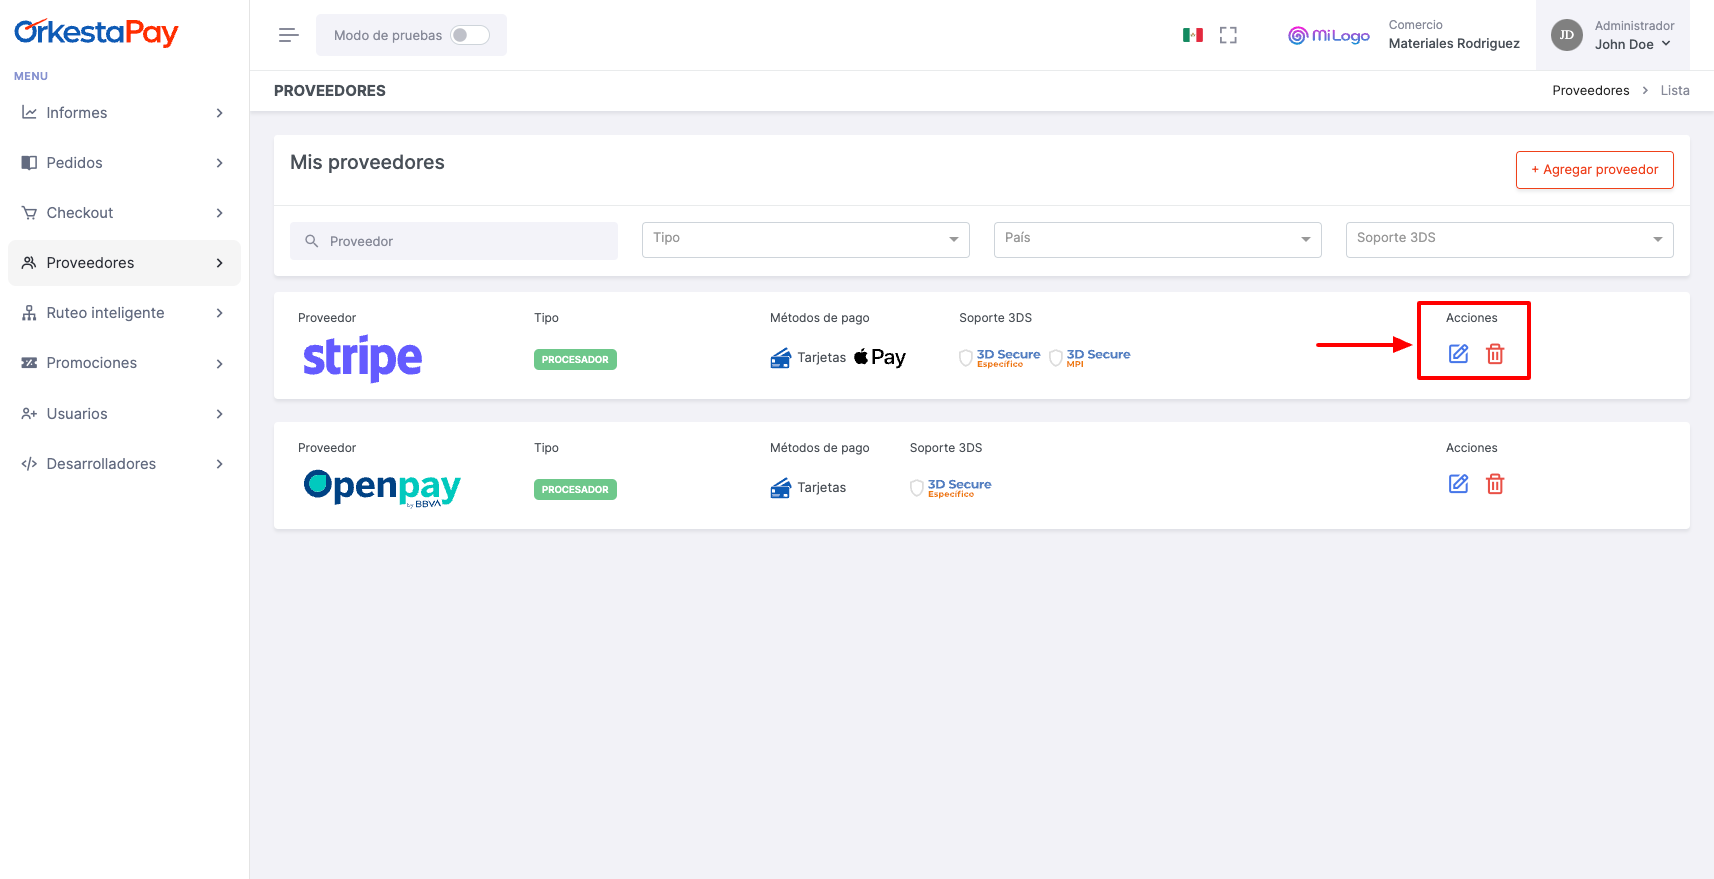Click the Lista breadcrumb
This screenshot has width=1714, height=879.
point(1675,91)
